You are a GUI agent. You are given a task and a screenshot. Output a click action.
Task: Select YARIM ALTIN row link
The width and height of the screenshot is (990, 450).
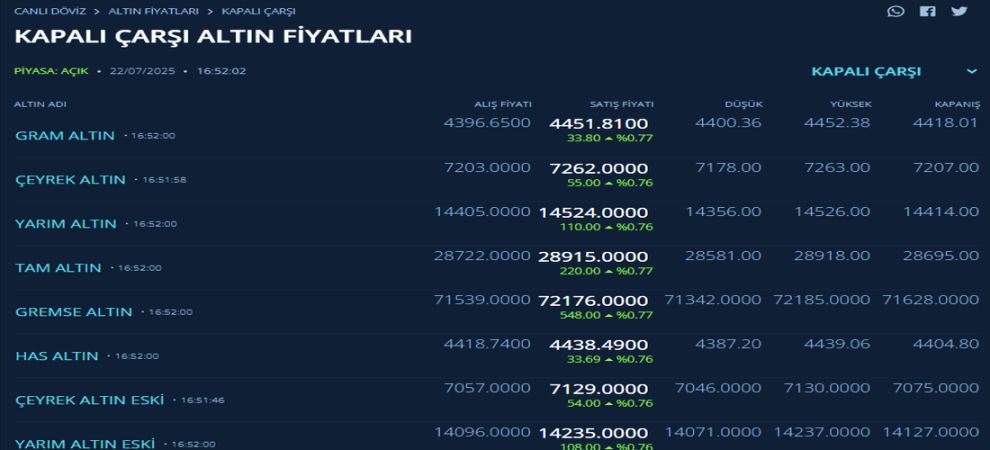click(x=66, y=224)
